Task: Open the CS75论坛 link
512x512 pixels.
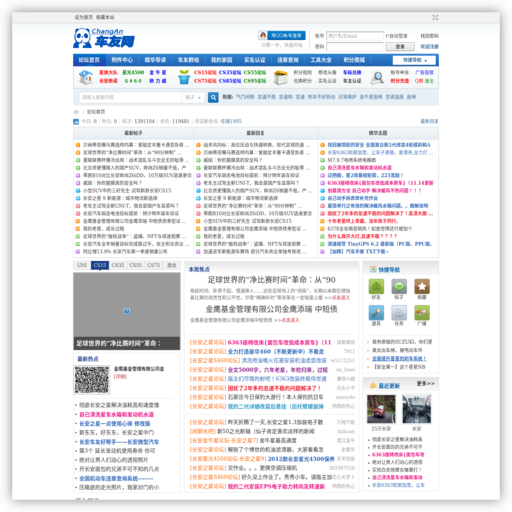Action: [205, 81]
